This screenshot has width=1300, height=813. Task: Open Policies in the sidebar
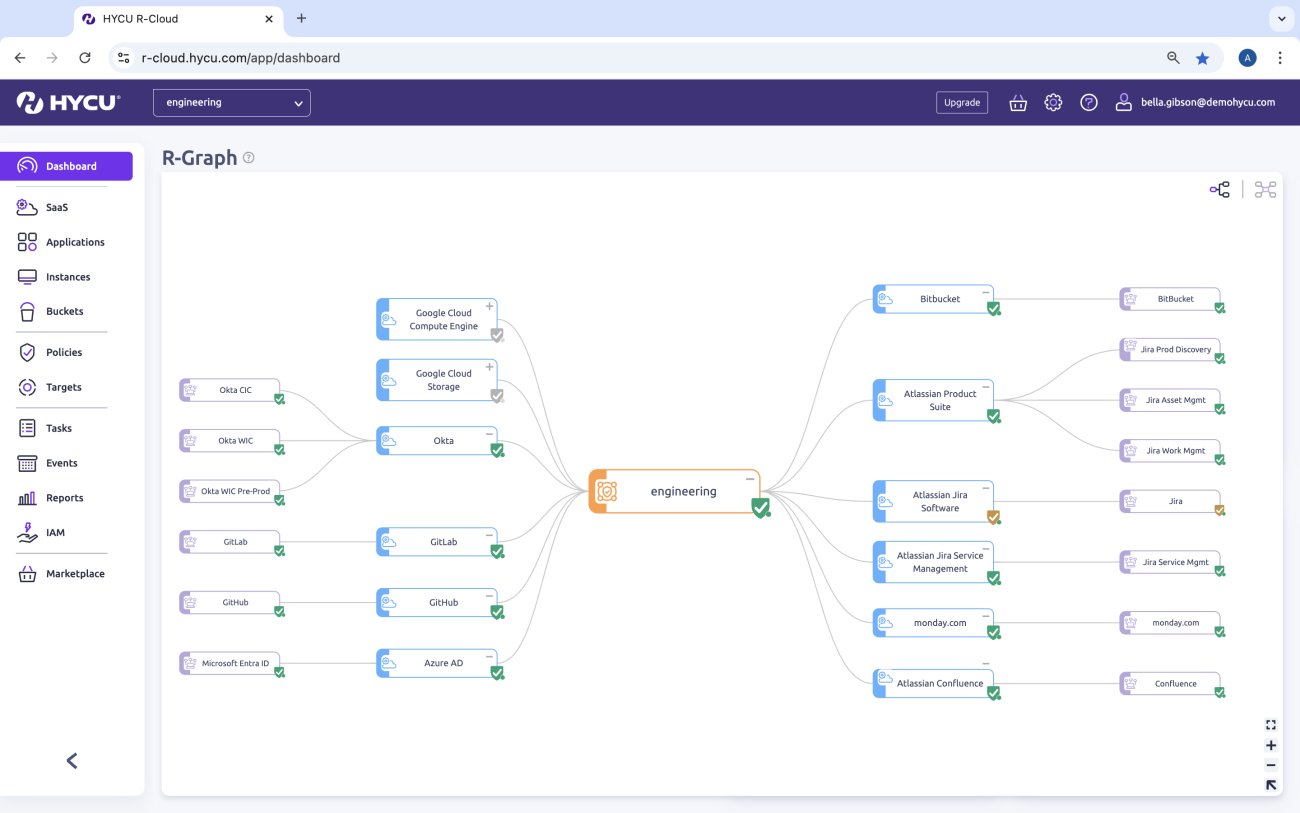pyautogui.click(x=64, y=352)
